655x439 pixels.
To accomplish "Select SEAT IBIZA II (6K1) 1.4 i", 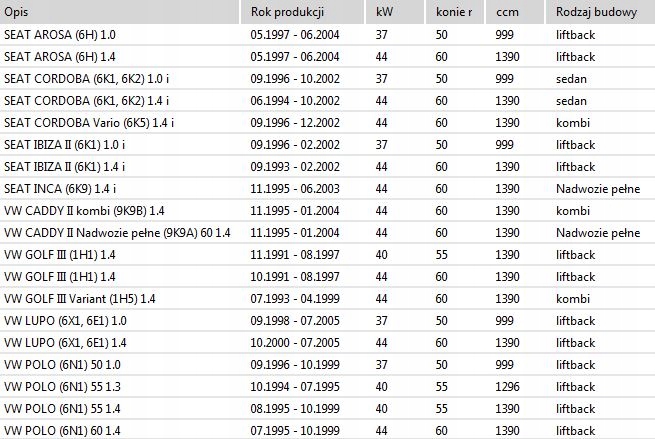I will [x=328, y=167].
